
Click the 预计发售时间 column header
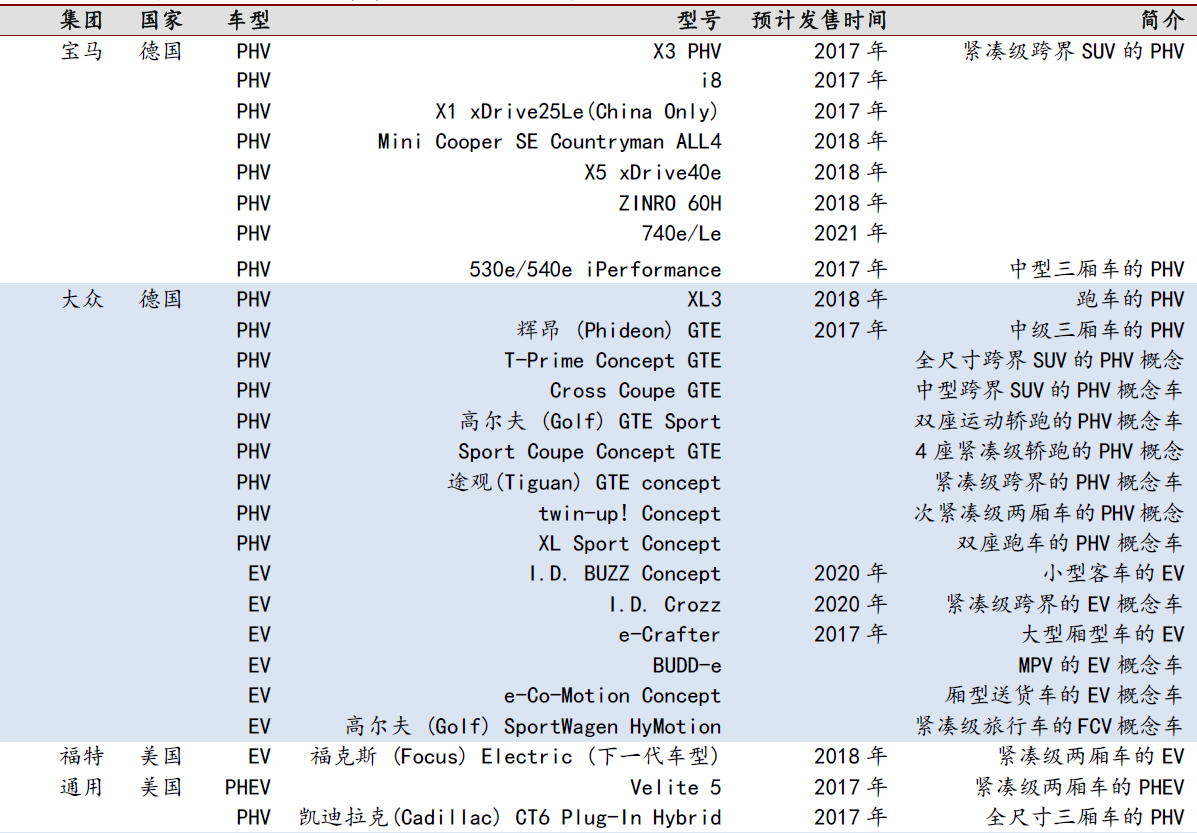point(819,19)
